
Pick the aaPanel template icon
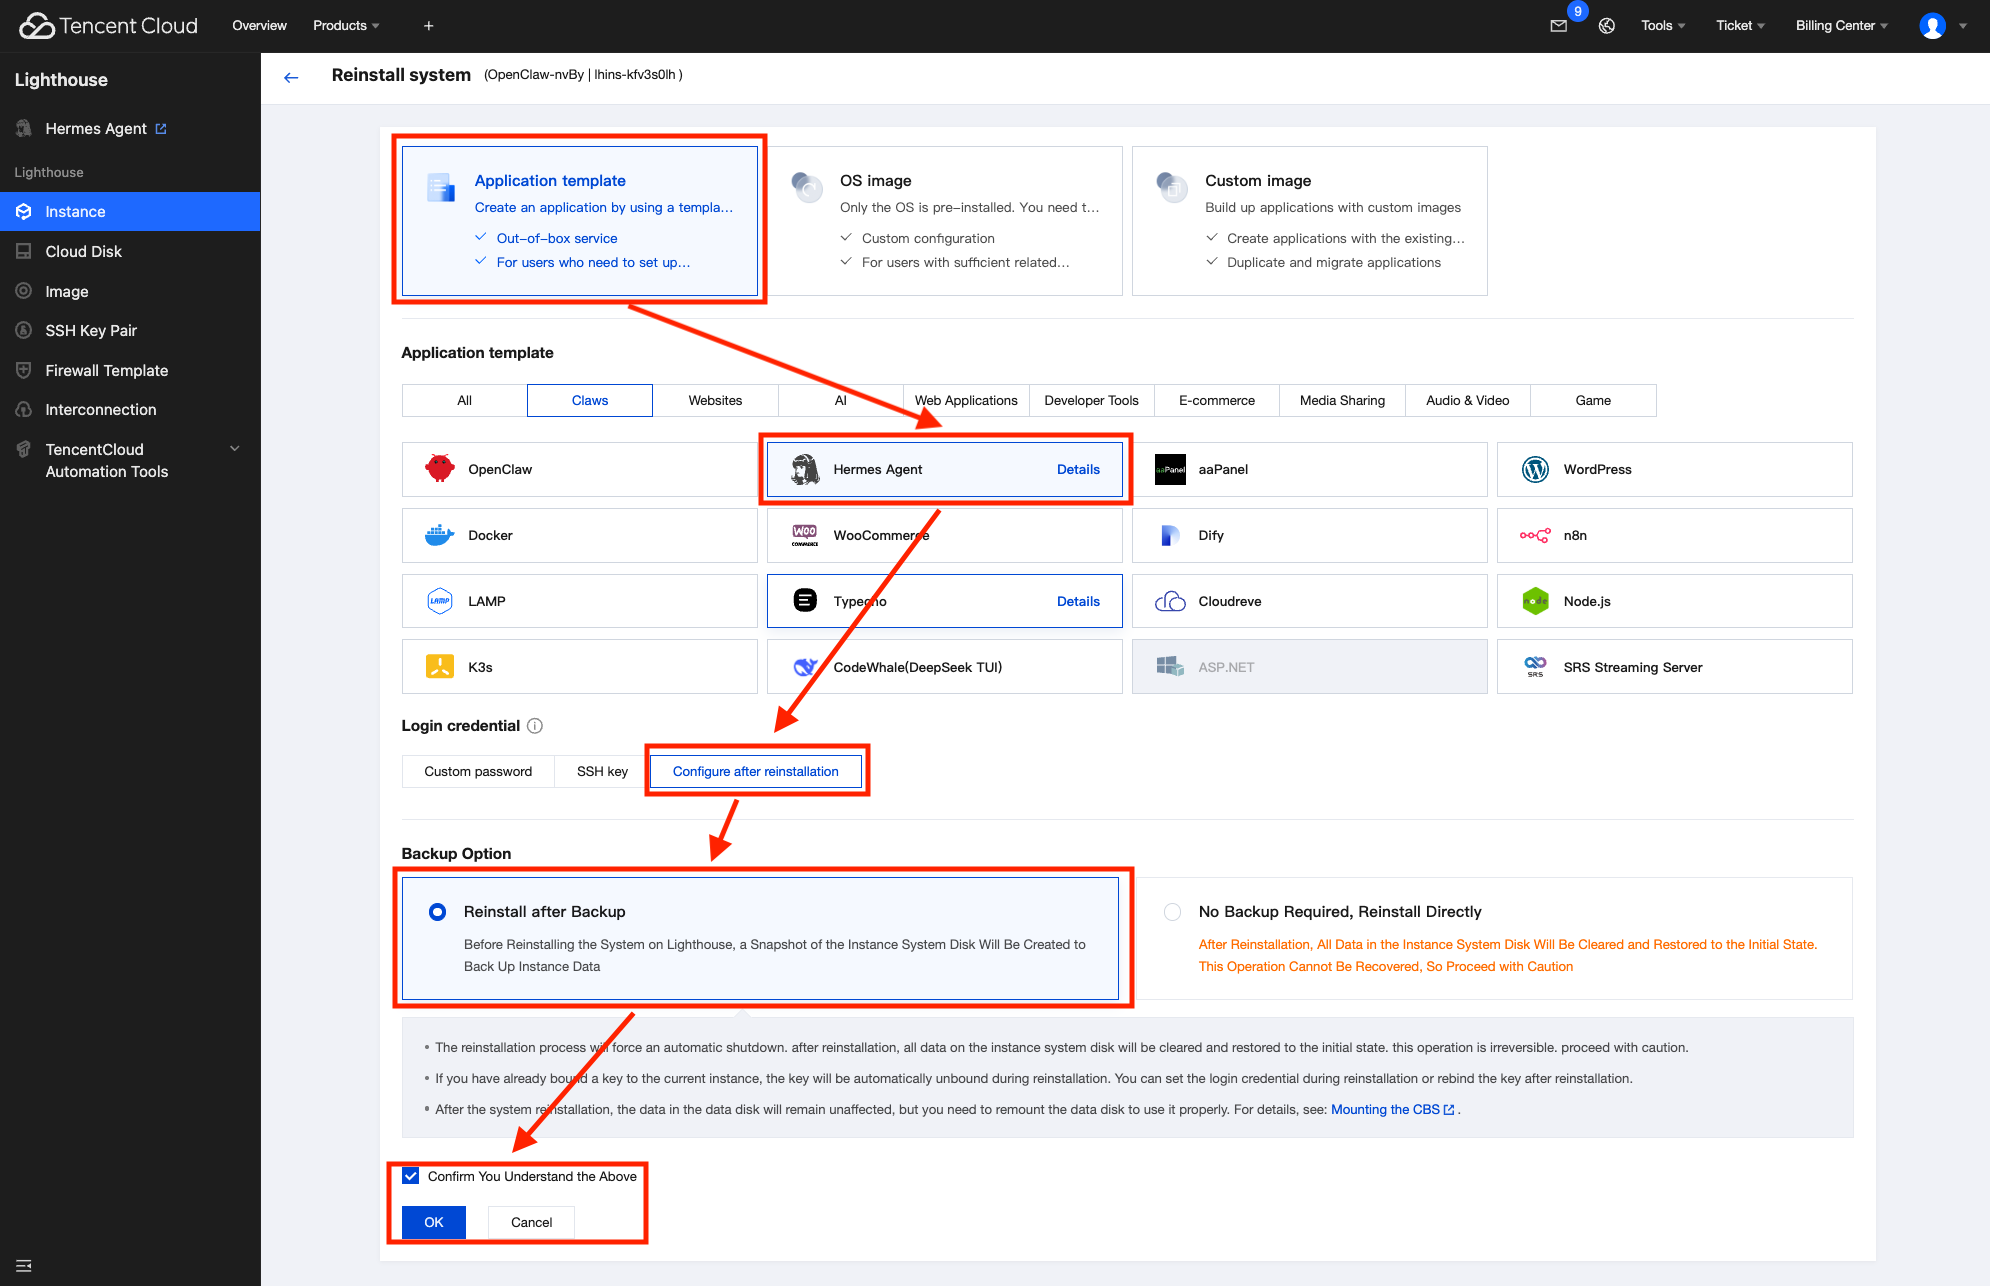[x=1170, y=469]
